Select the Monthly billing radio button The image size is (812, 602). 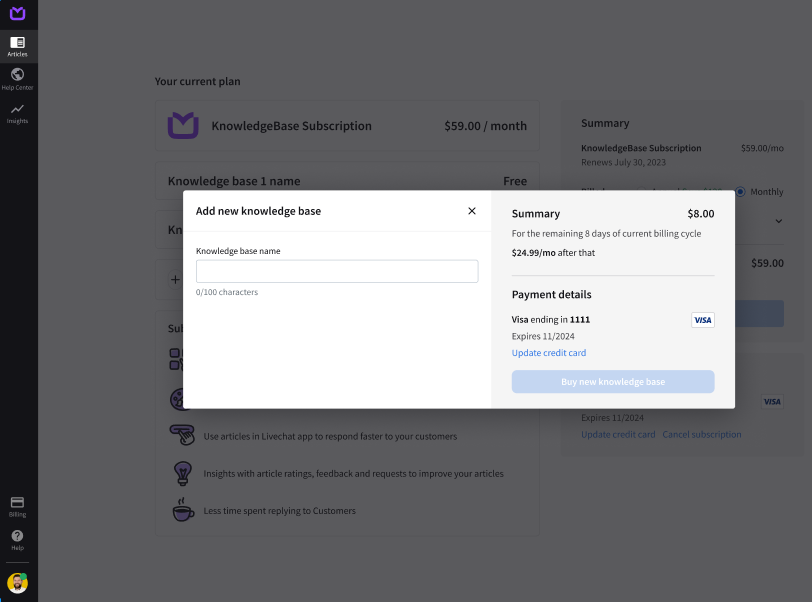(x=740, y=192)
